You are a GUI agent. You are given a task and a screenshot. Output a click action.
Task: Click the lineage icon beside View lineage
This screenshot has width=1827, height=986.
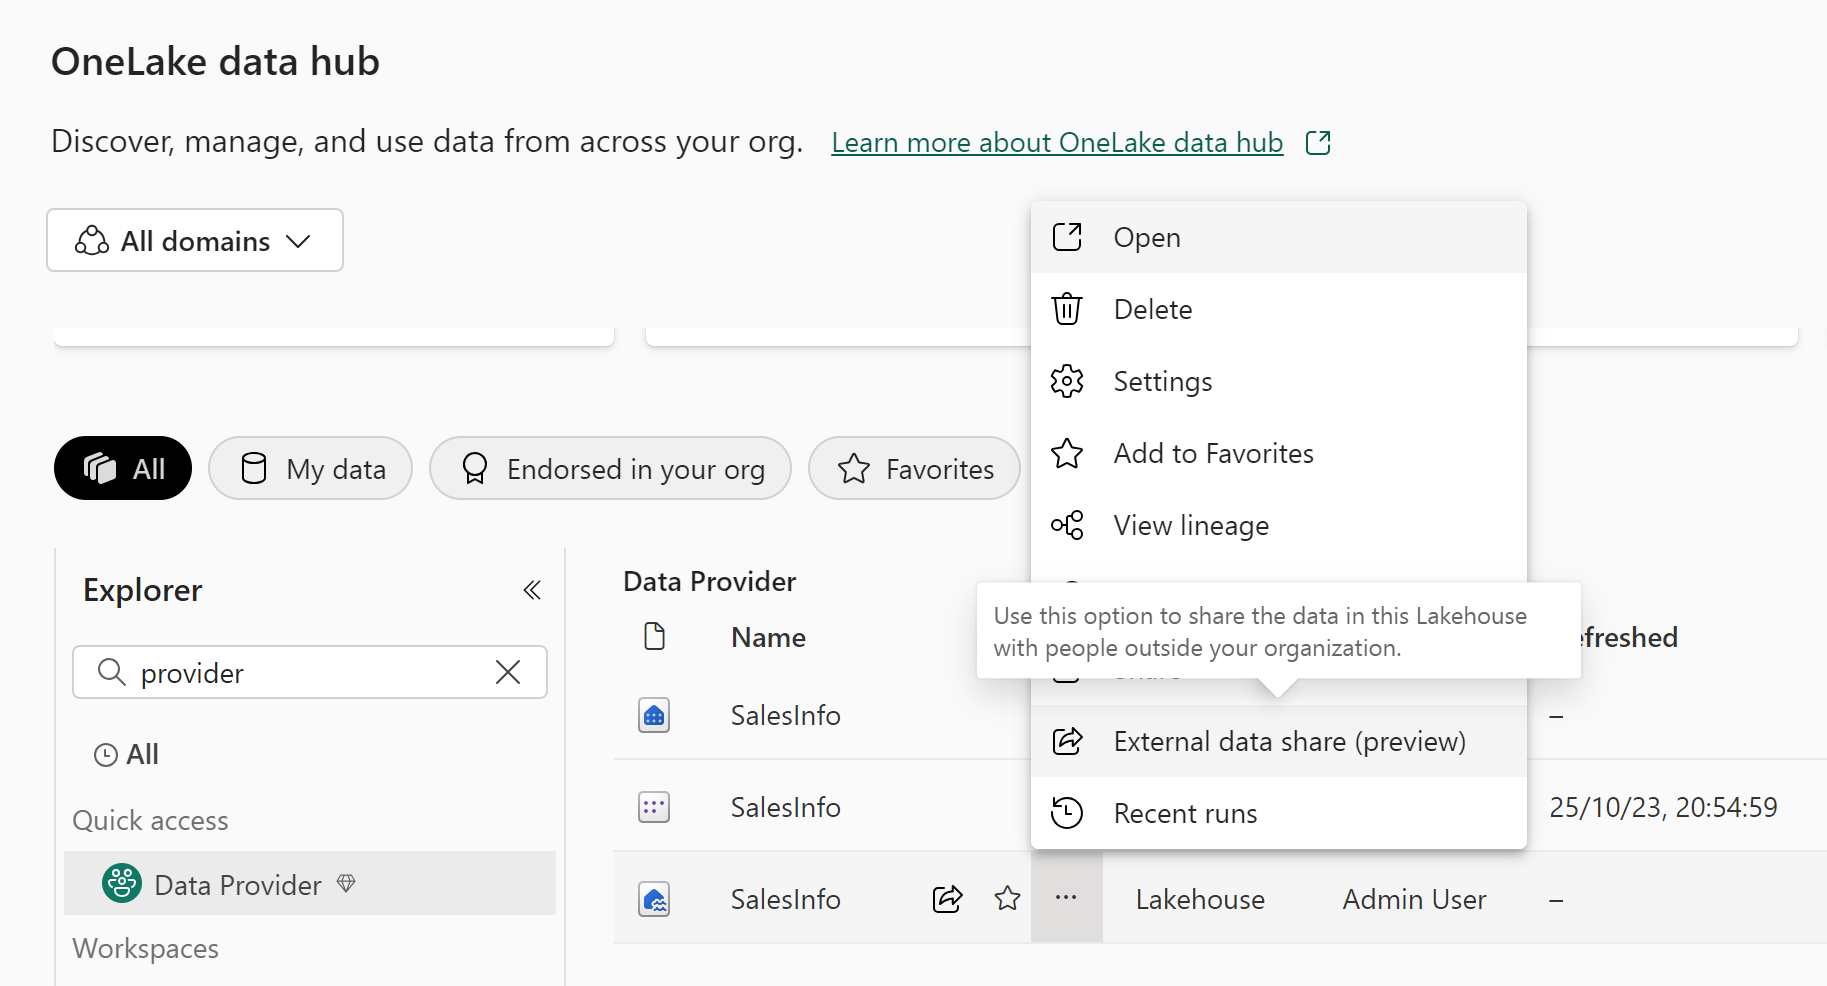coord(1067,525)
